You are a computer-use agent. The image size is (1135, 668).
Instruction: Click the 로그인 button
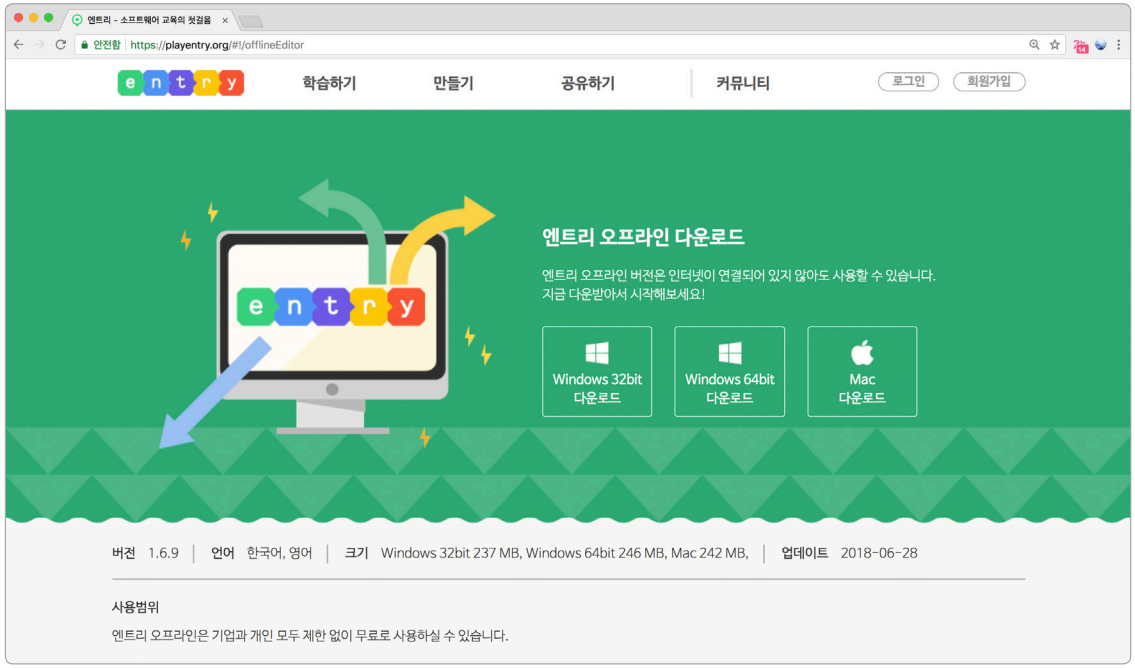pyautogui.click(x=908, y=82)
